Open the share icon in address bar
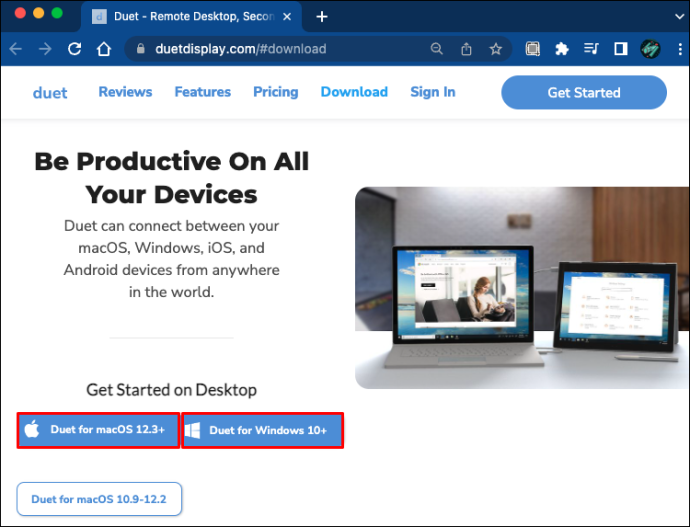Image resolution: width=690 pixels, height=527 pixels. [x=466, y=49]
